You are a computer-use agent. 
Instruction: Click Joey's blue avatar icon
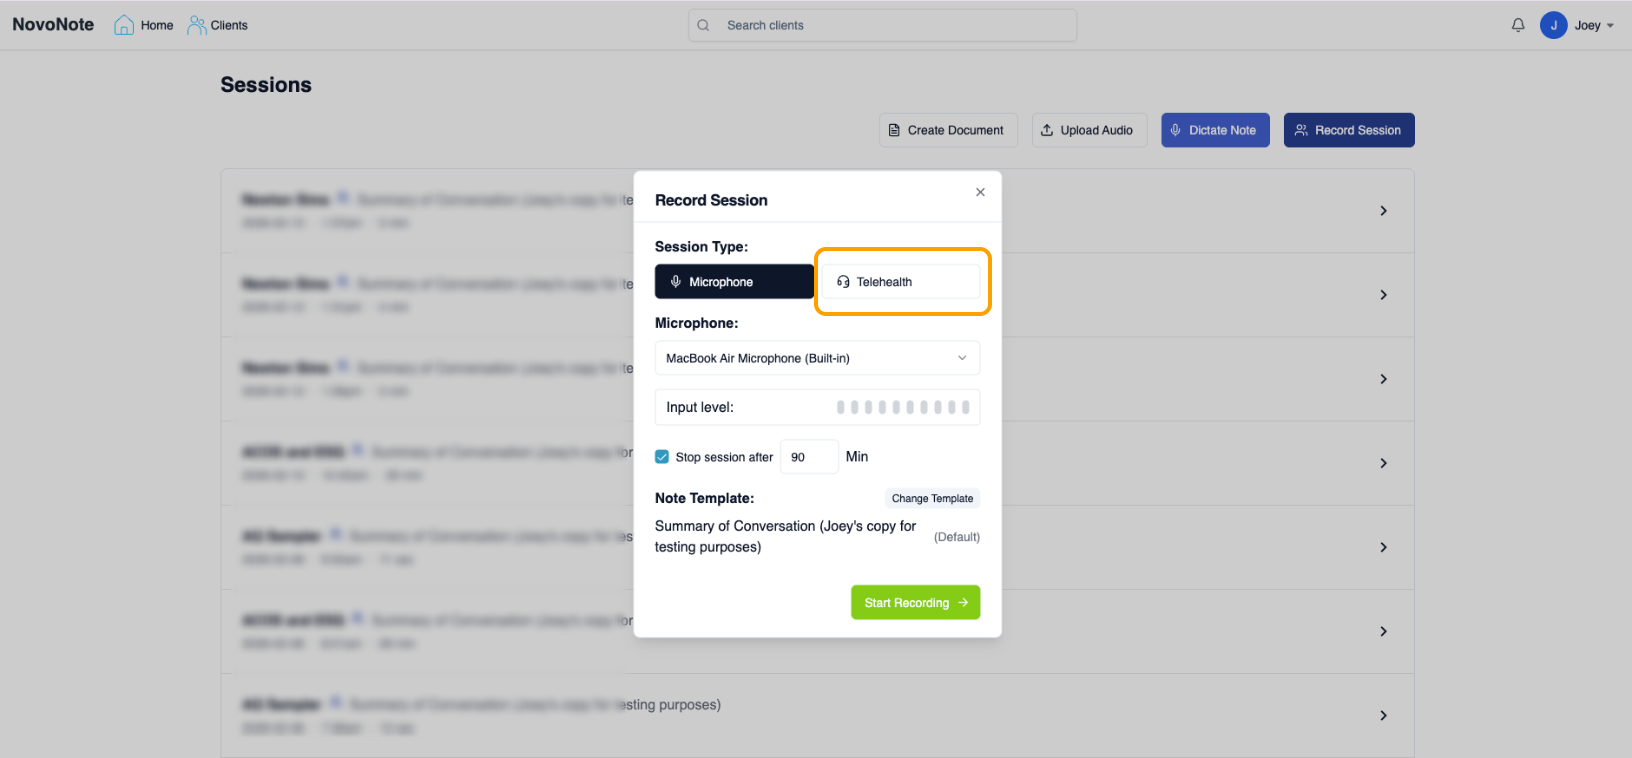point(1553,25)
